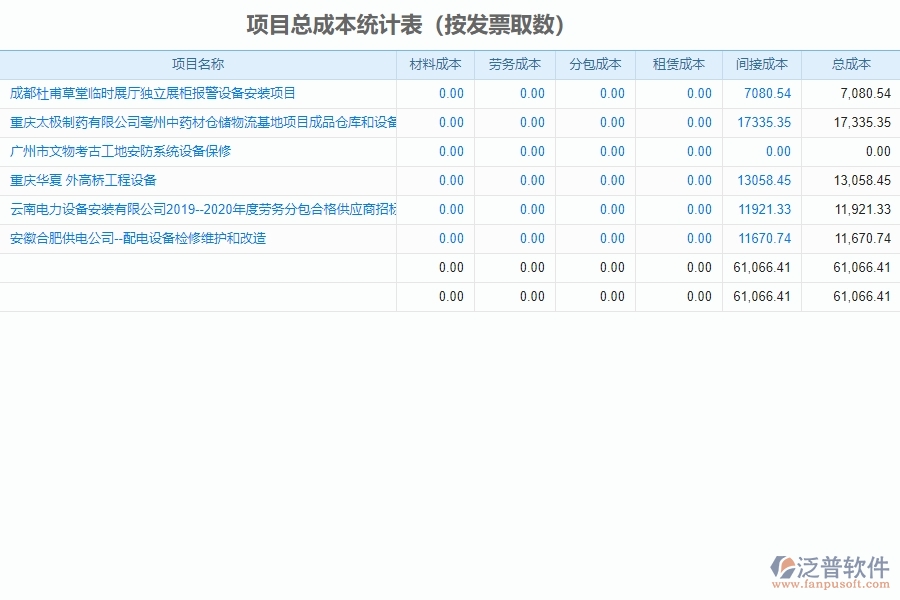Click indirect cost 11670.74 for Hefei project

click(x=765, y=238)
